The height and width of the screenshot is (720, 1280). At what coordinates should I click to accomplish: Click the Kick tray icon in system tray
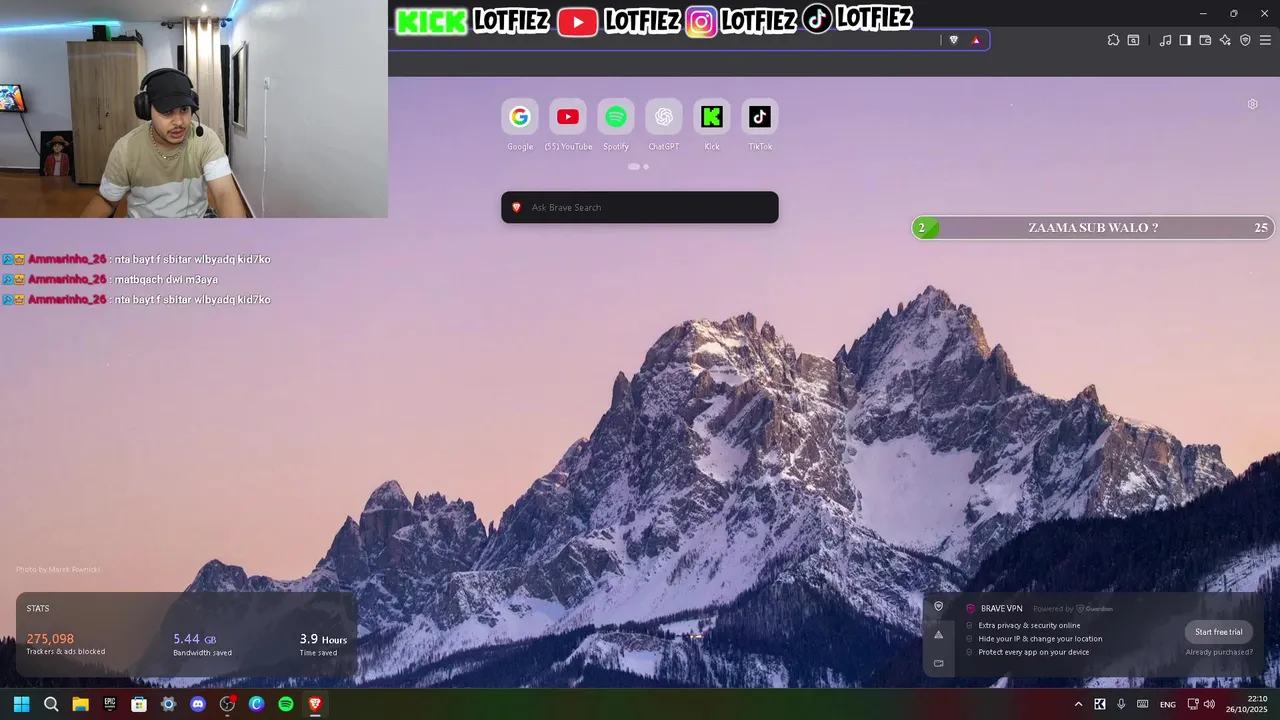point(1100,704)
